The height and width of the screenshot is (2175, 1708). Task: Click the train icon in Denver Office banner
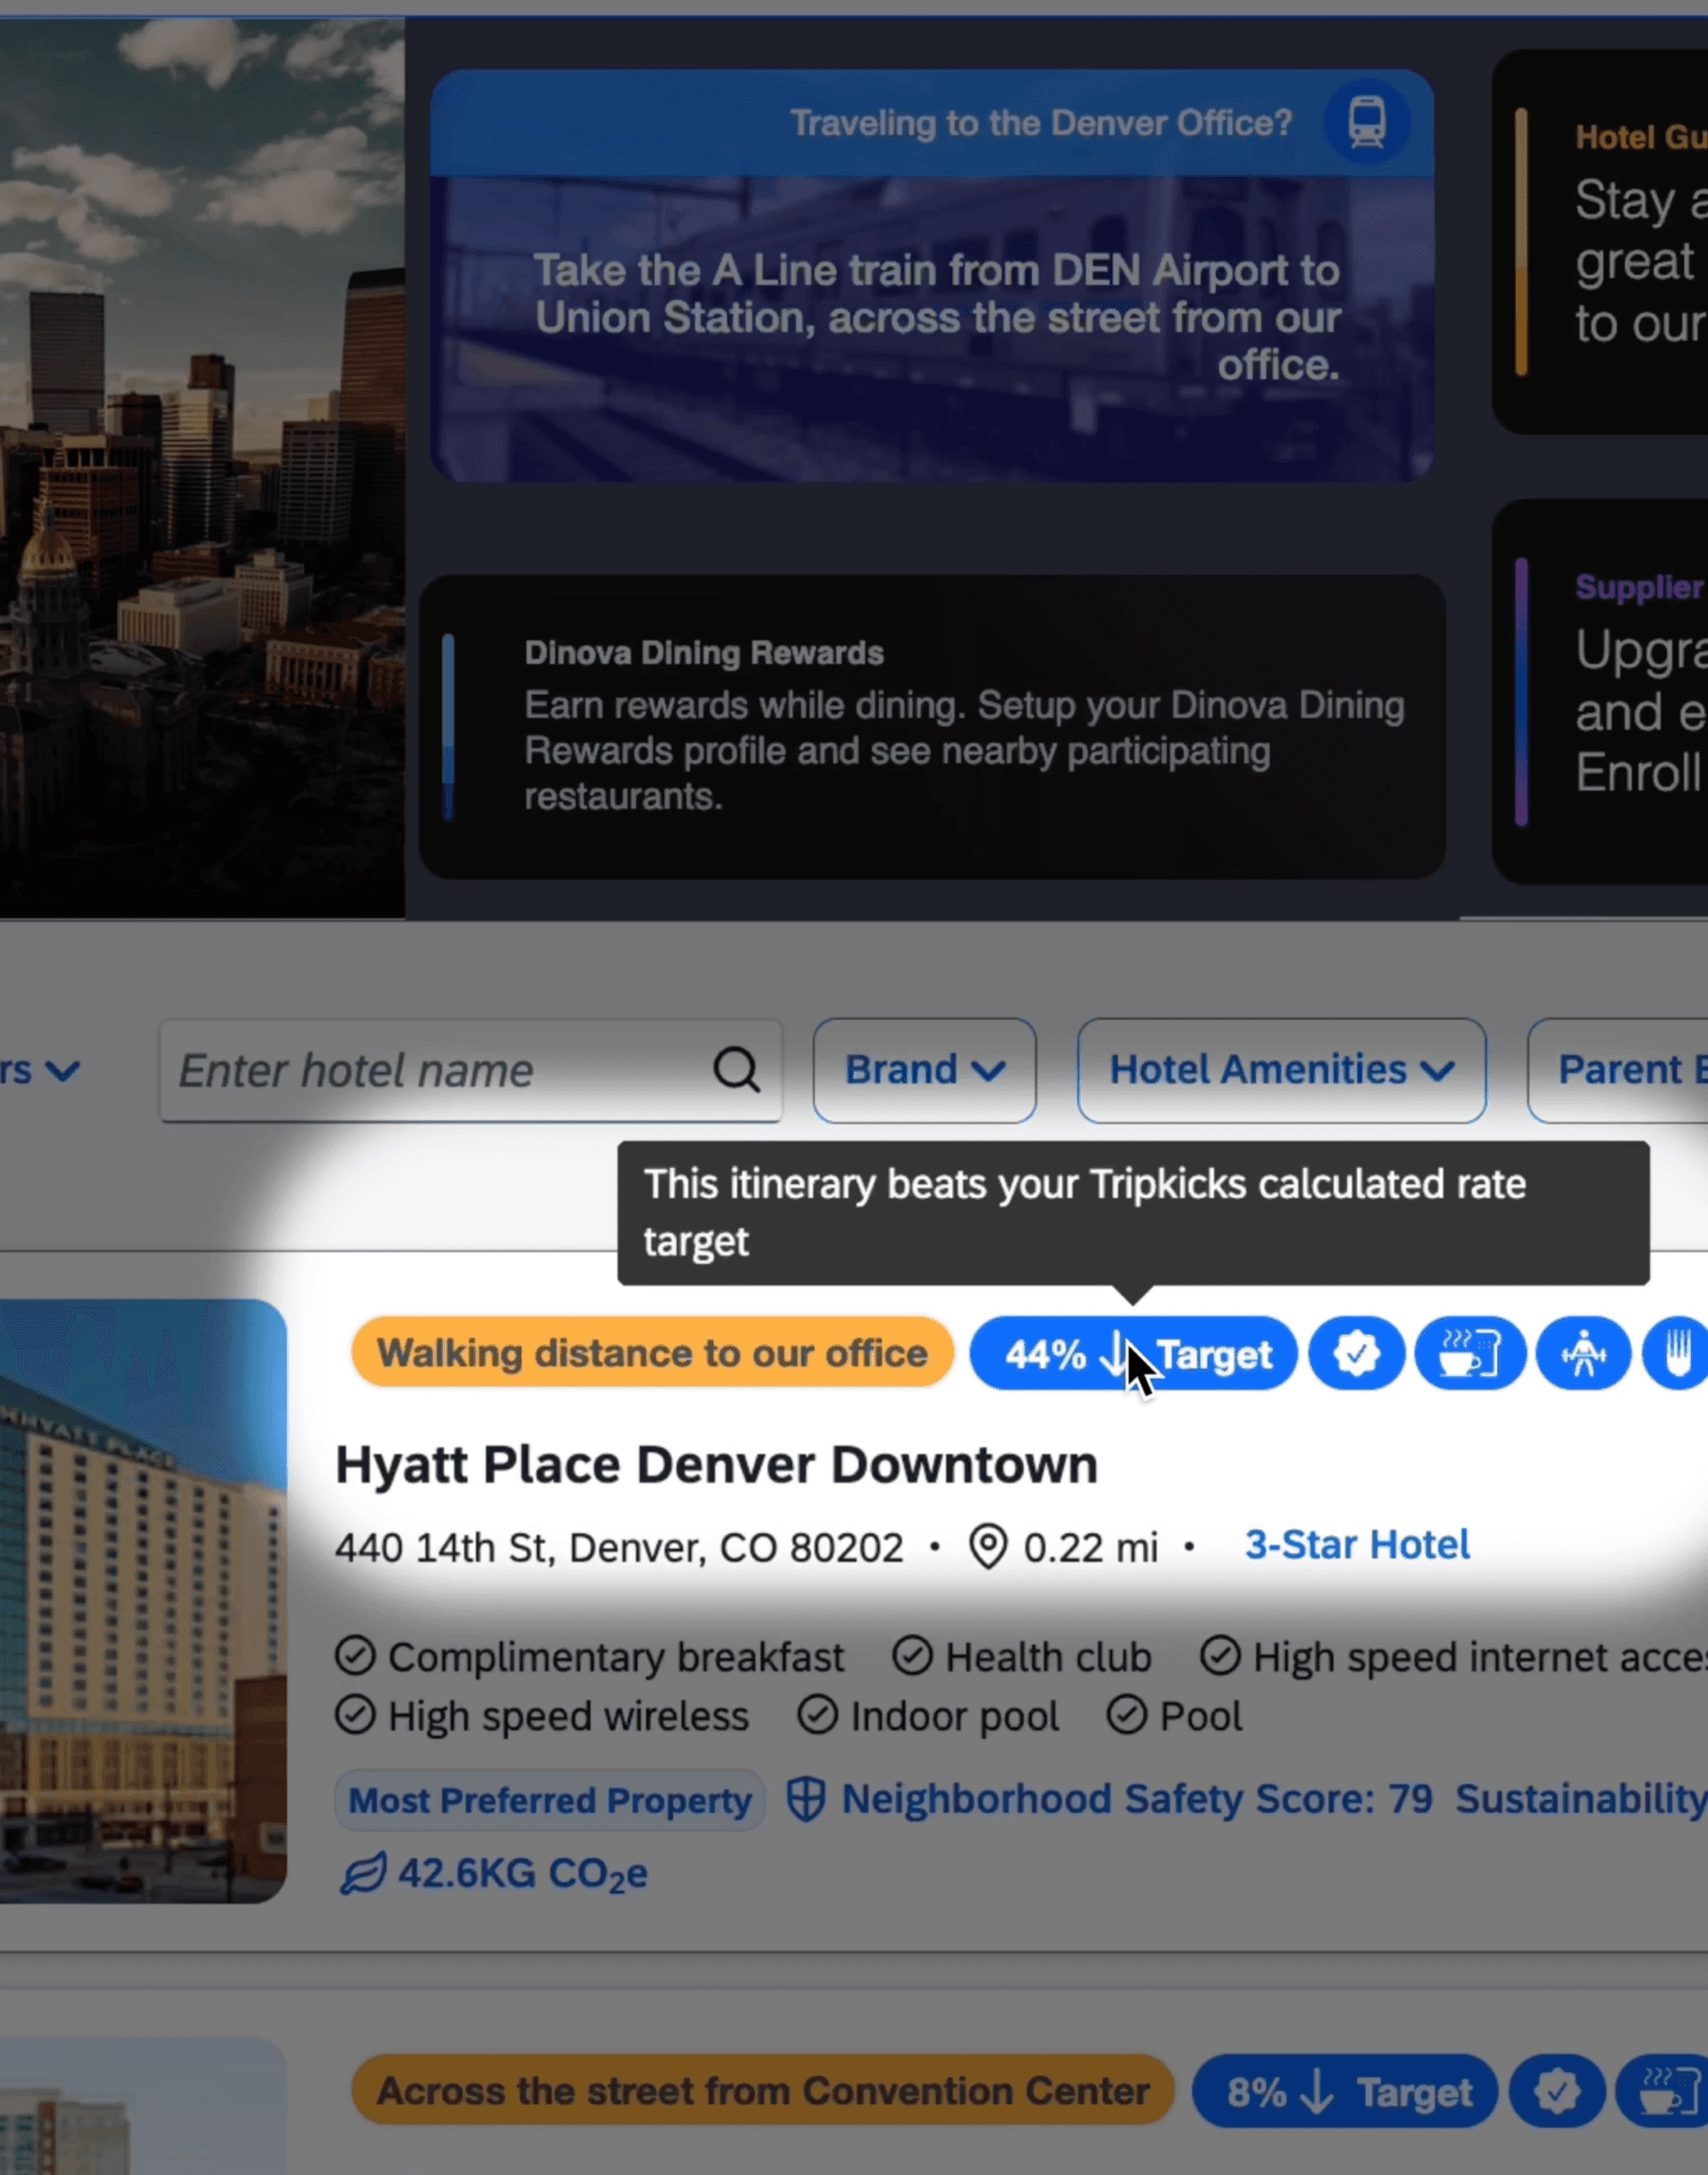(1366, 123)
